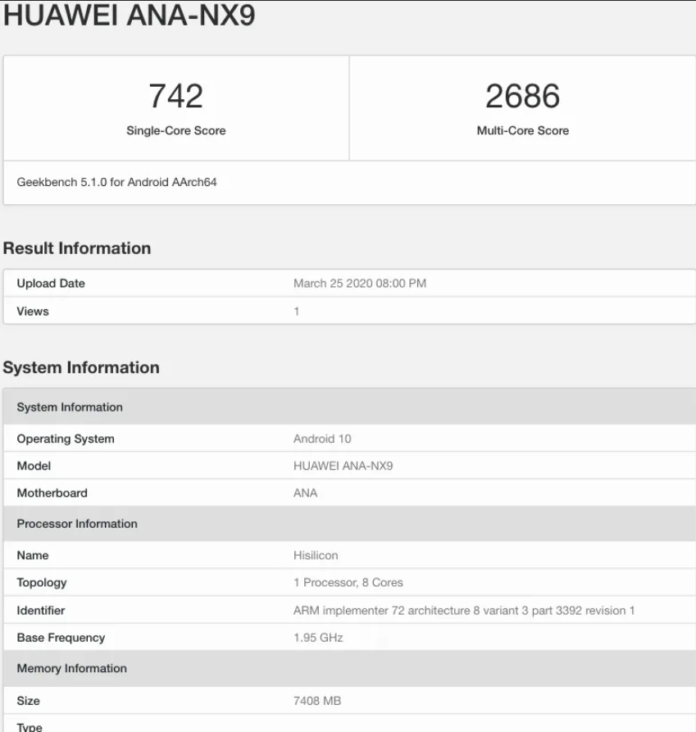Click the HUAWEI ANA-NX9 page title

129,17
